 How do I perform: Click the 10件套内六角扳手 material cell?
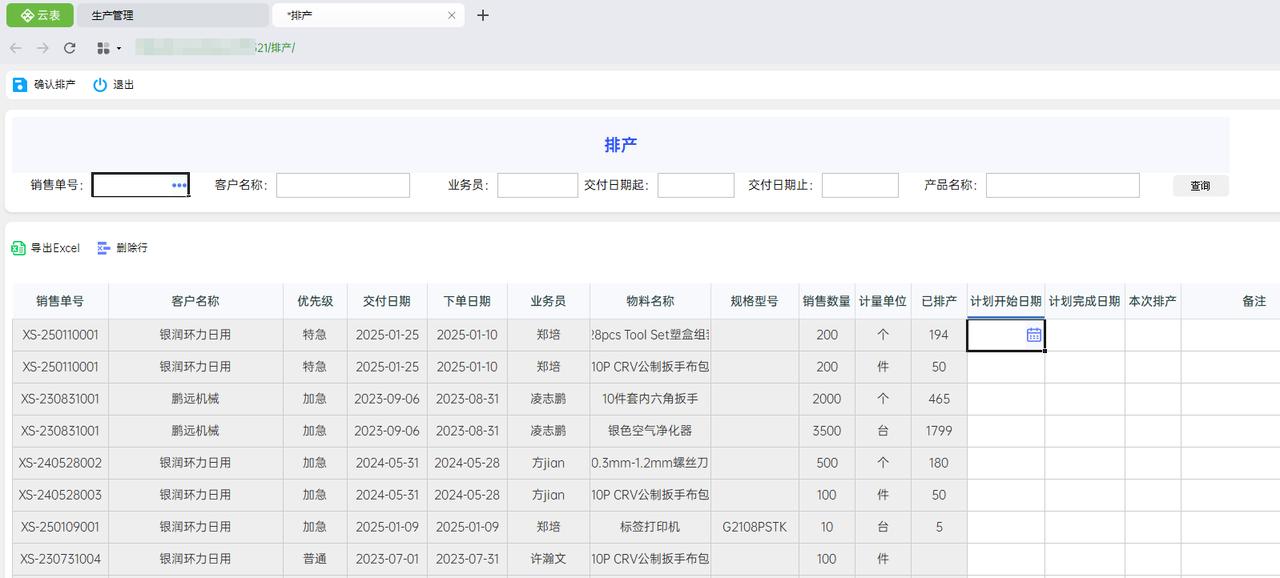pyautogui.click(x=650, y=399)
